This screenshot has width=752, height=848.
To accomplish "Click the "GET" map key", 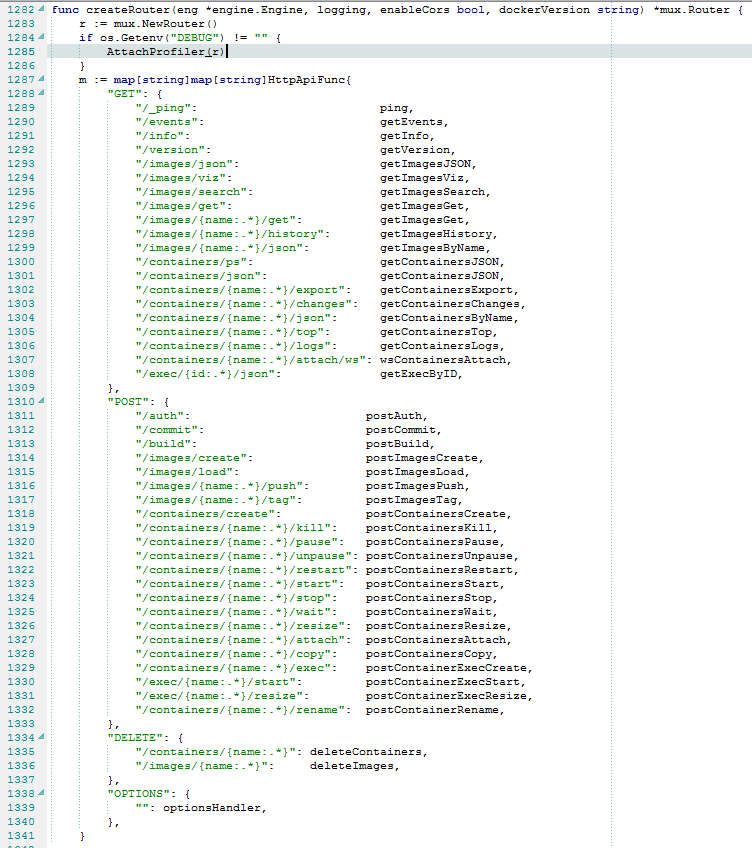I will point(124,94).
